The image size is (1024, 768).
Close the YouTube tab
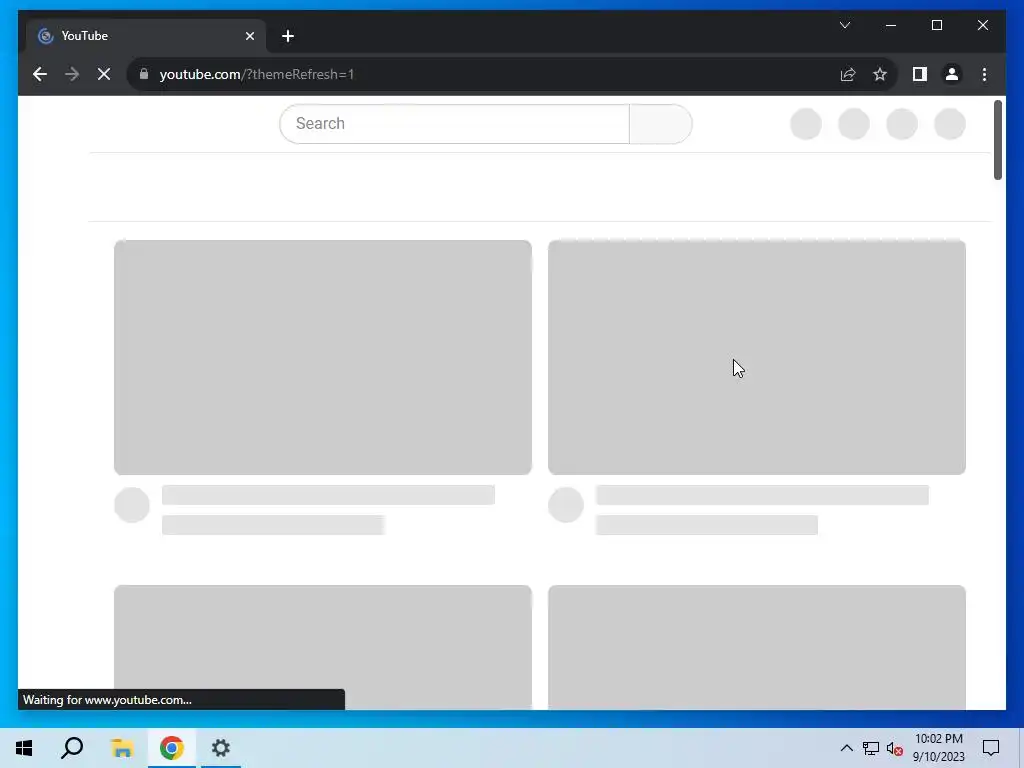(x=249, y=36)
